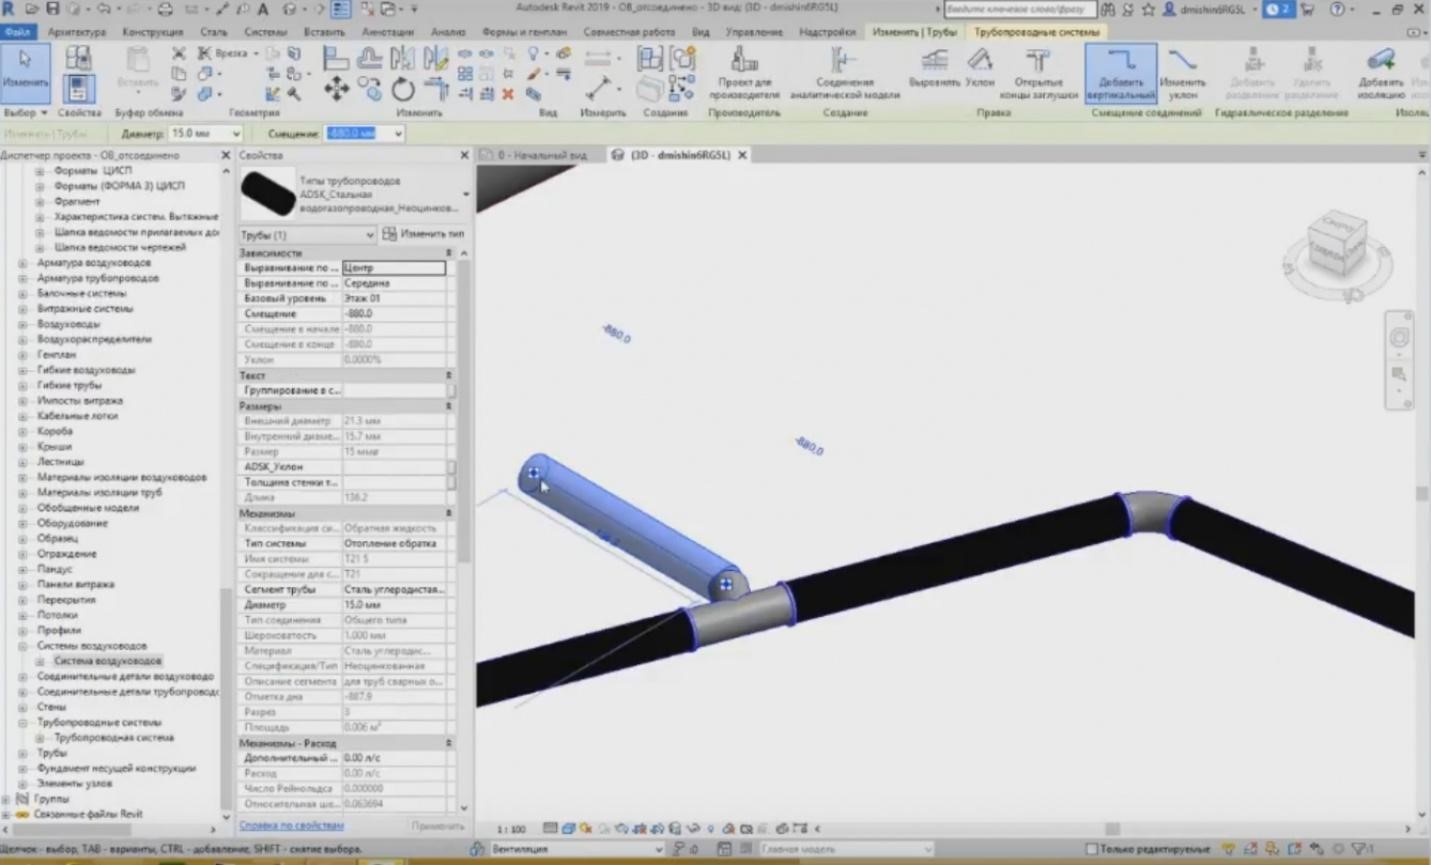Click the Save icon in quick access toolbar
This screenshot has height=865, width=1431.
[53, 9]
